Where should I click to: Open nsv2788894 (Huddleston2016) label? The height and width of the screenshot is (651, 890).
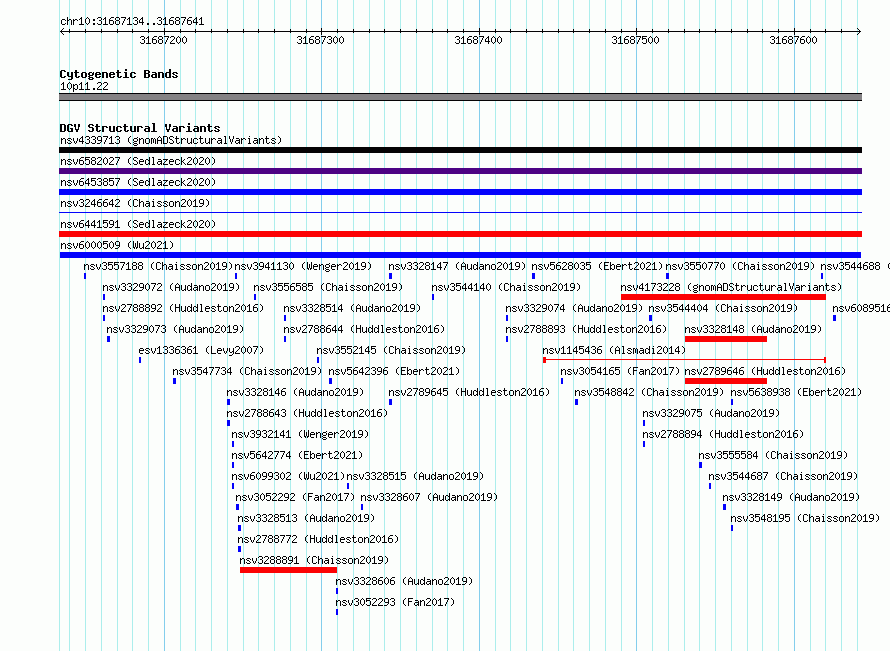point(723,434)
